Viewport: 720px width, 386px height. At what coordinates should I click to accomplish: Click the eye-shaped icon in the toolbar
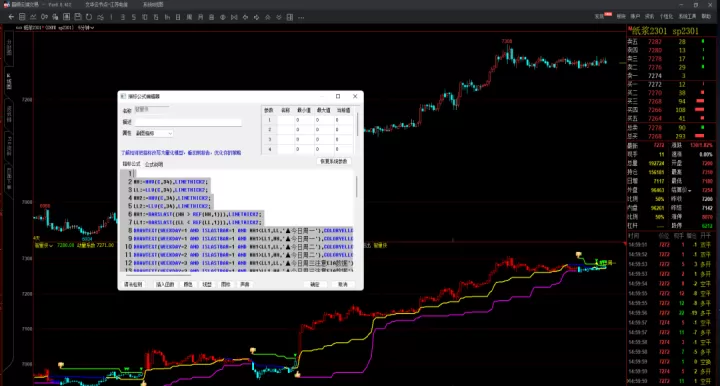click(x=223, y=17)
